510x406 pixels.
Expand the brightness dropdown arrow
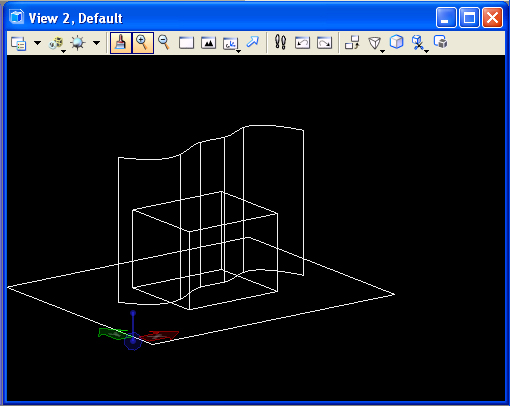coord(97,43)
